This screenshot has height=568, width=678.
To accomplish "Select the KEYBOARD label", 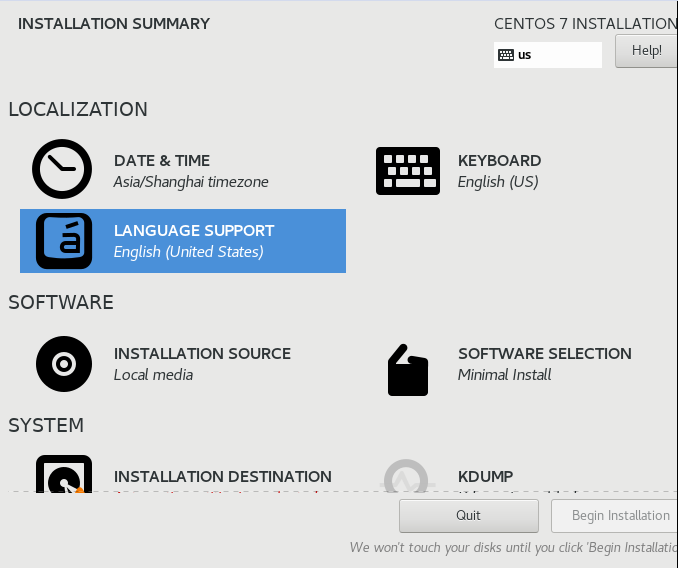I will (499, 161).
